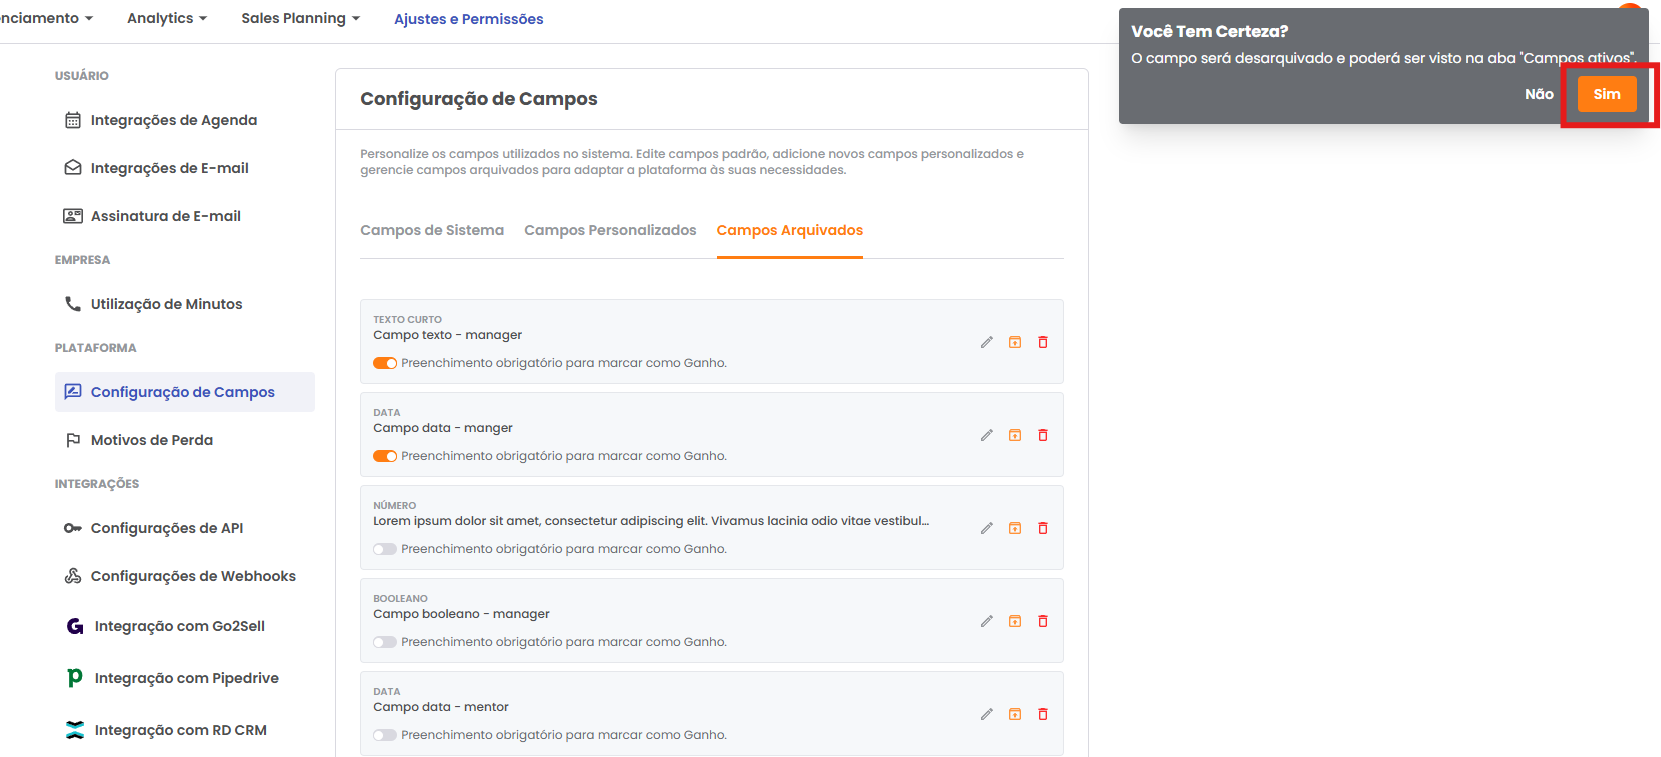This screenshot has width=1661, height=757.
Task: Click pencil icon on the Lorem ipsum field
Action: point(986,528)
